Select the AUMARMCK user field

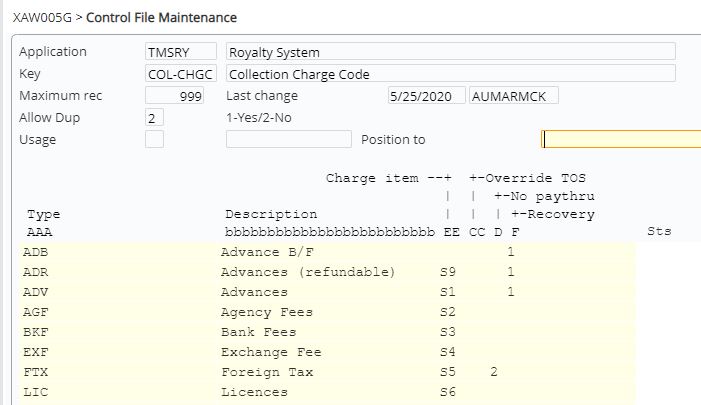pyautogui.click(x=513, y=96)
